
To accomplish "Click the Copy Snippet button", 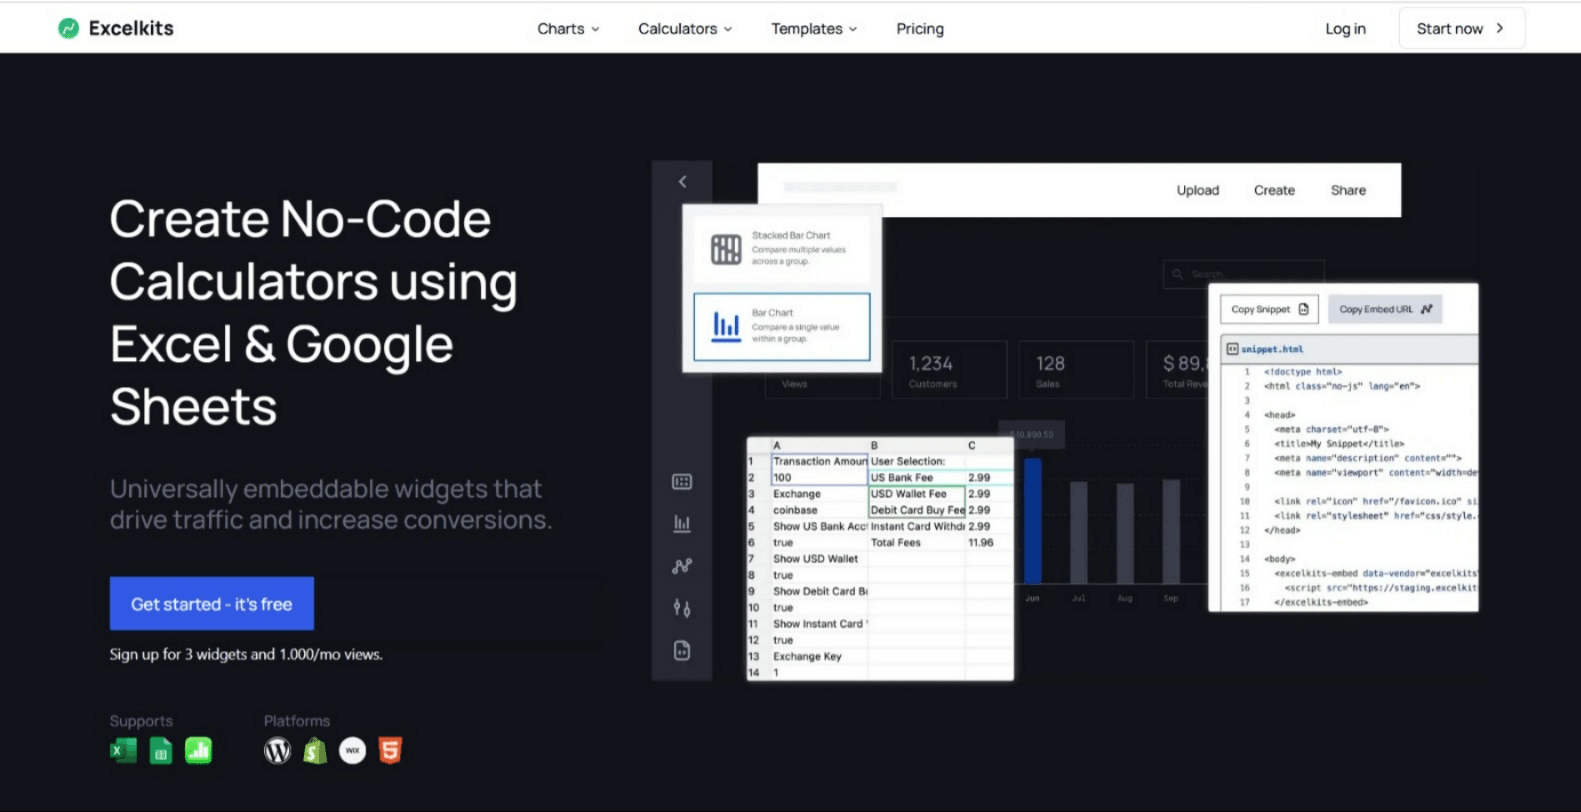I will coord(1269,309).
